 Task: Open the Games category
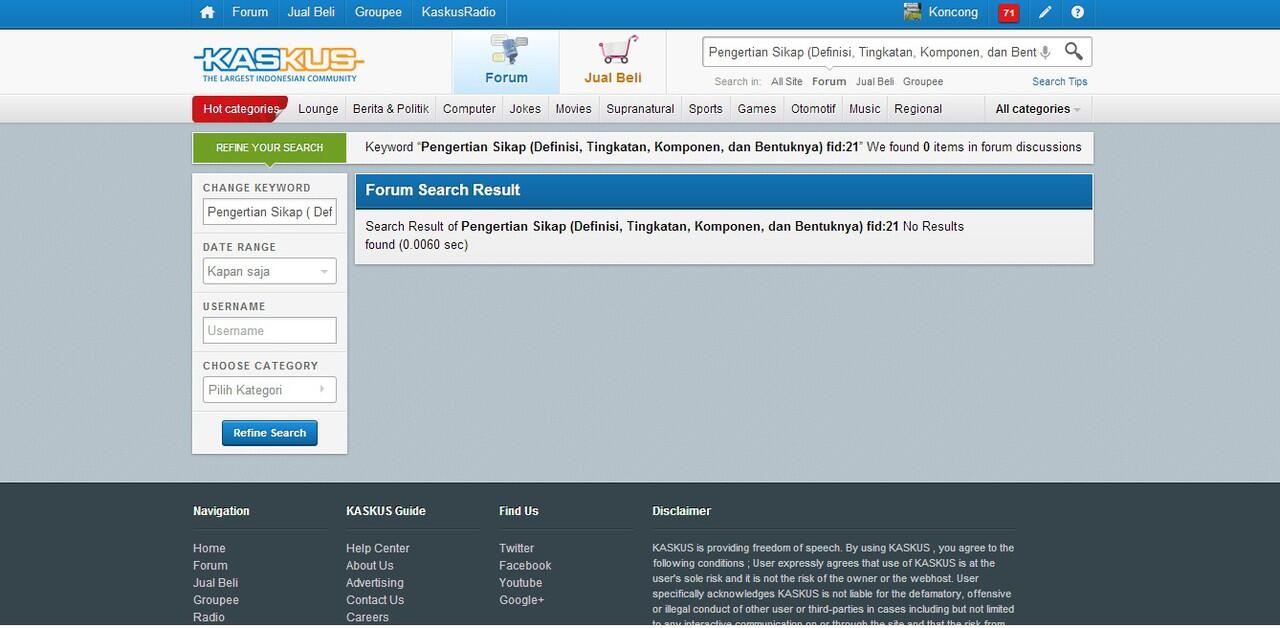coord(757,109)
